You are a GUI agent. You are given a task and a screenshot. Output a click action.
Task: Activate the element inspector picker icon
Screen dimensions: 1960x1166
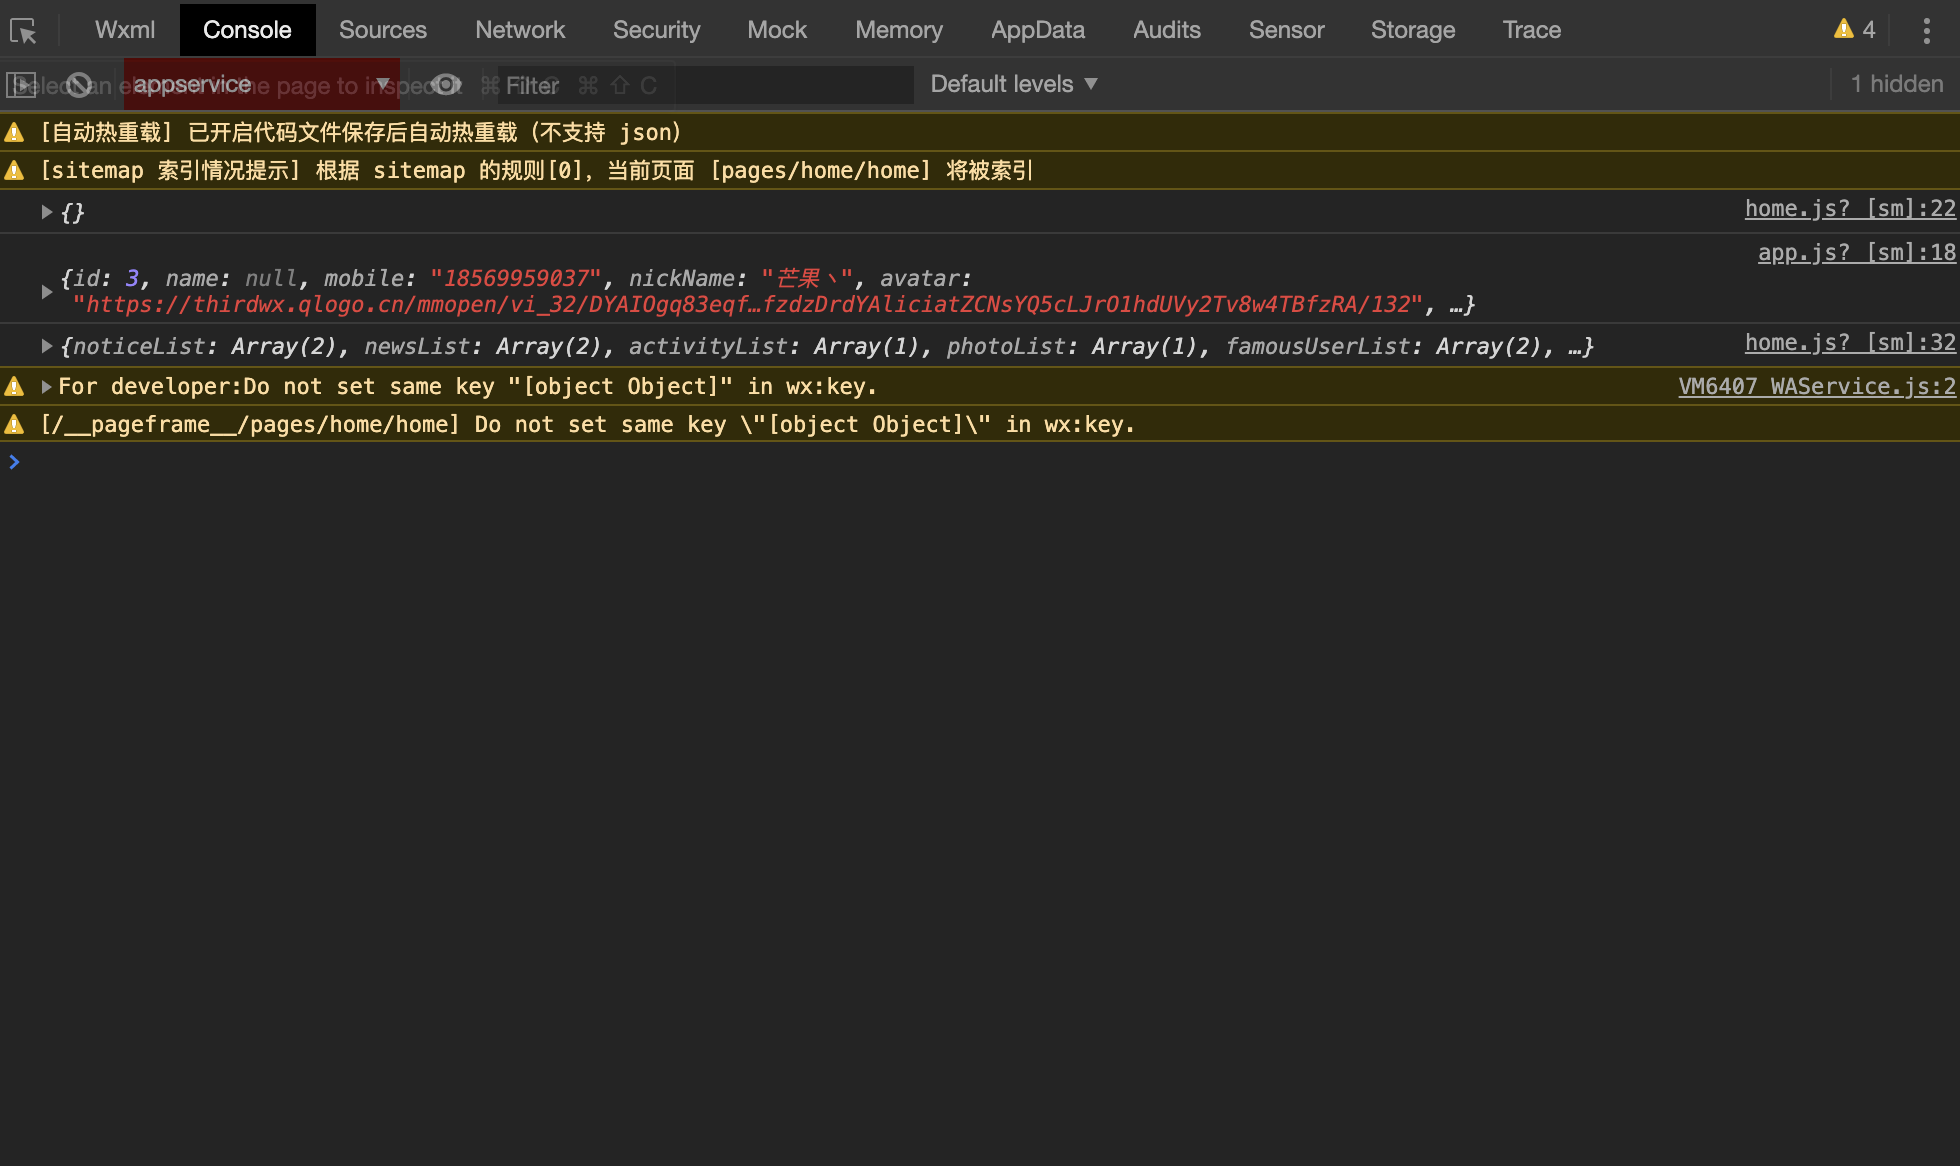23,31
